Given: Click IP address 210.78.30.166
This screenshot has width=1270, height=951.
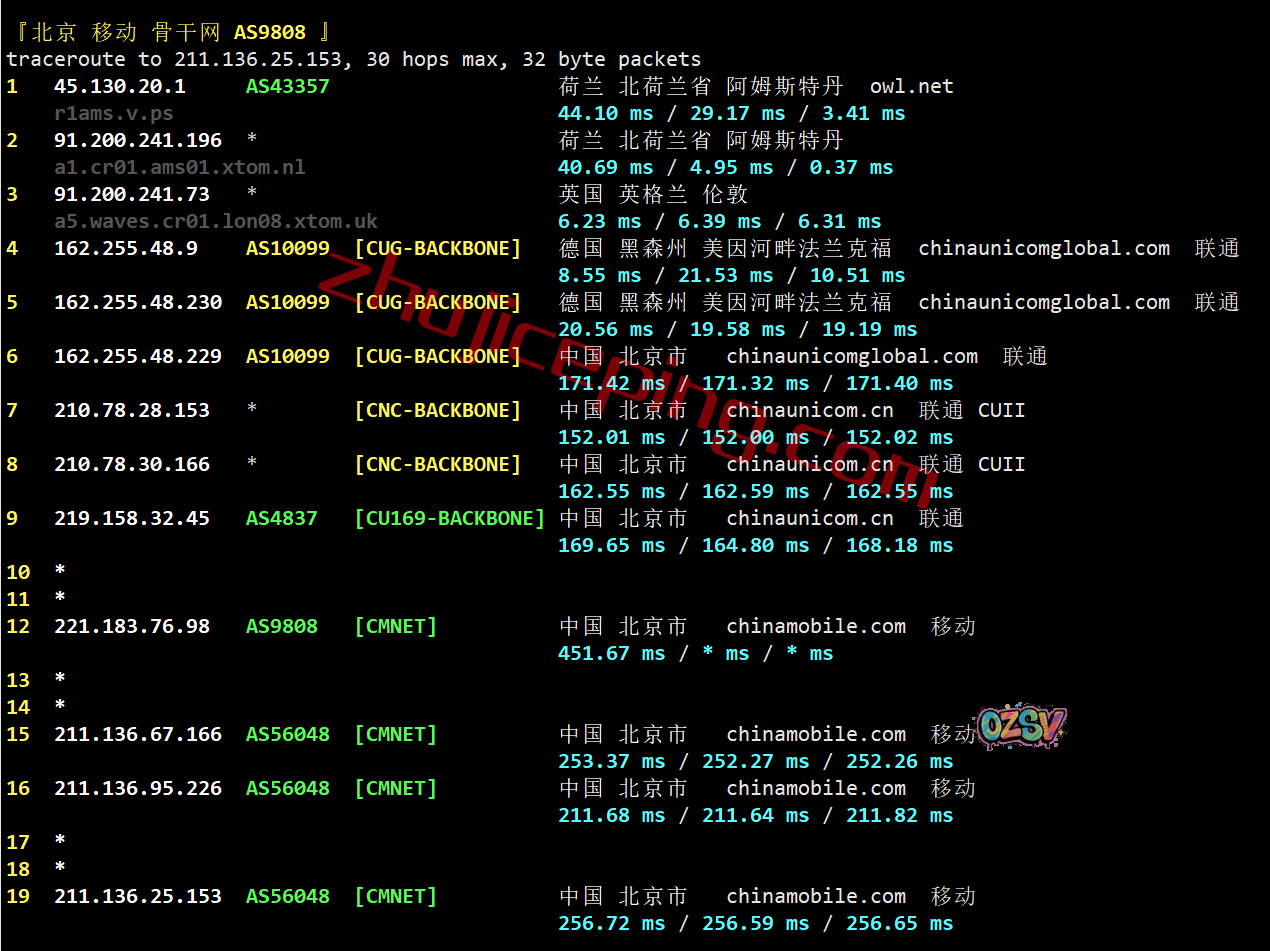Looking at the screenshot, I should [x=131, y=465].
